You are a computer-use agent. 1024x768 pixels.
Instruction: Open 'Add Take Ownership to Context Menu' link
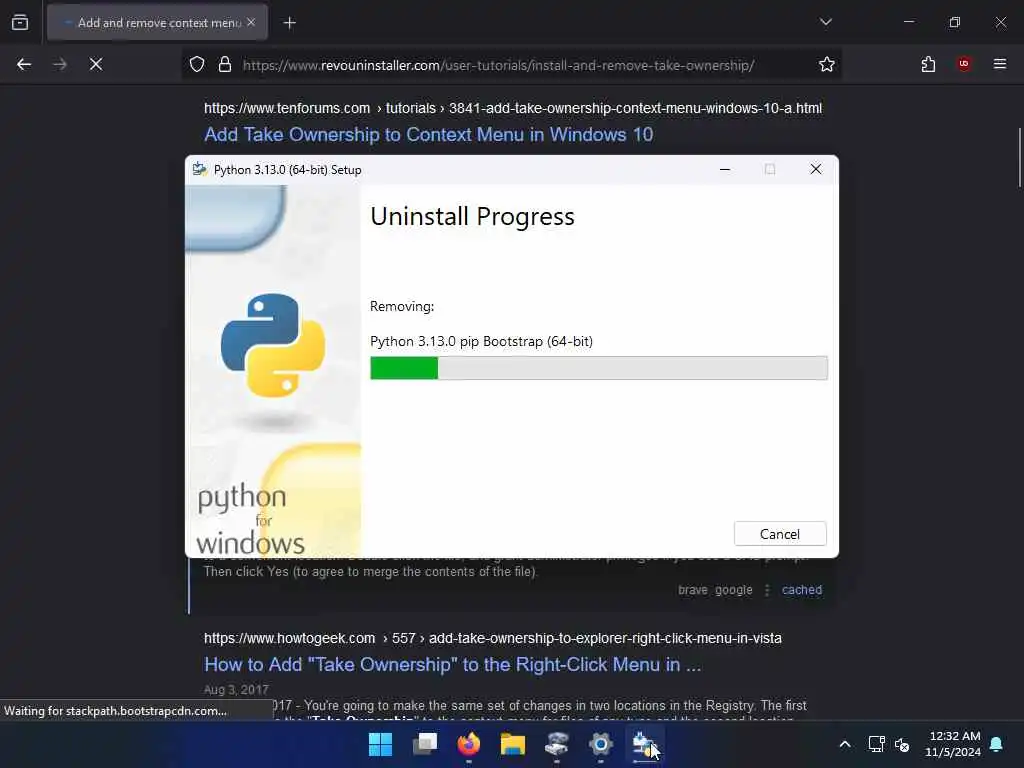coord(428,134)
